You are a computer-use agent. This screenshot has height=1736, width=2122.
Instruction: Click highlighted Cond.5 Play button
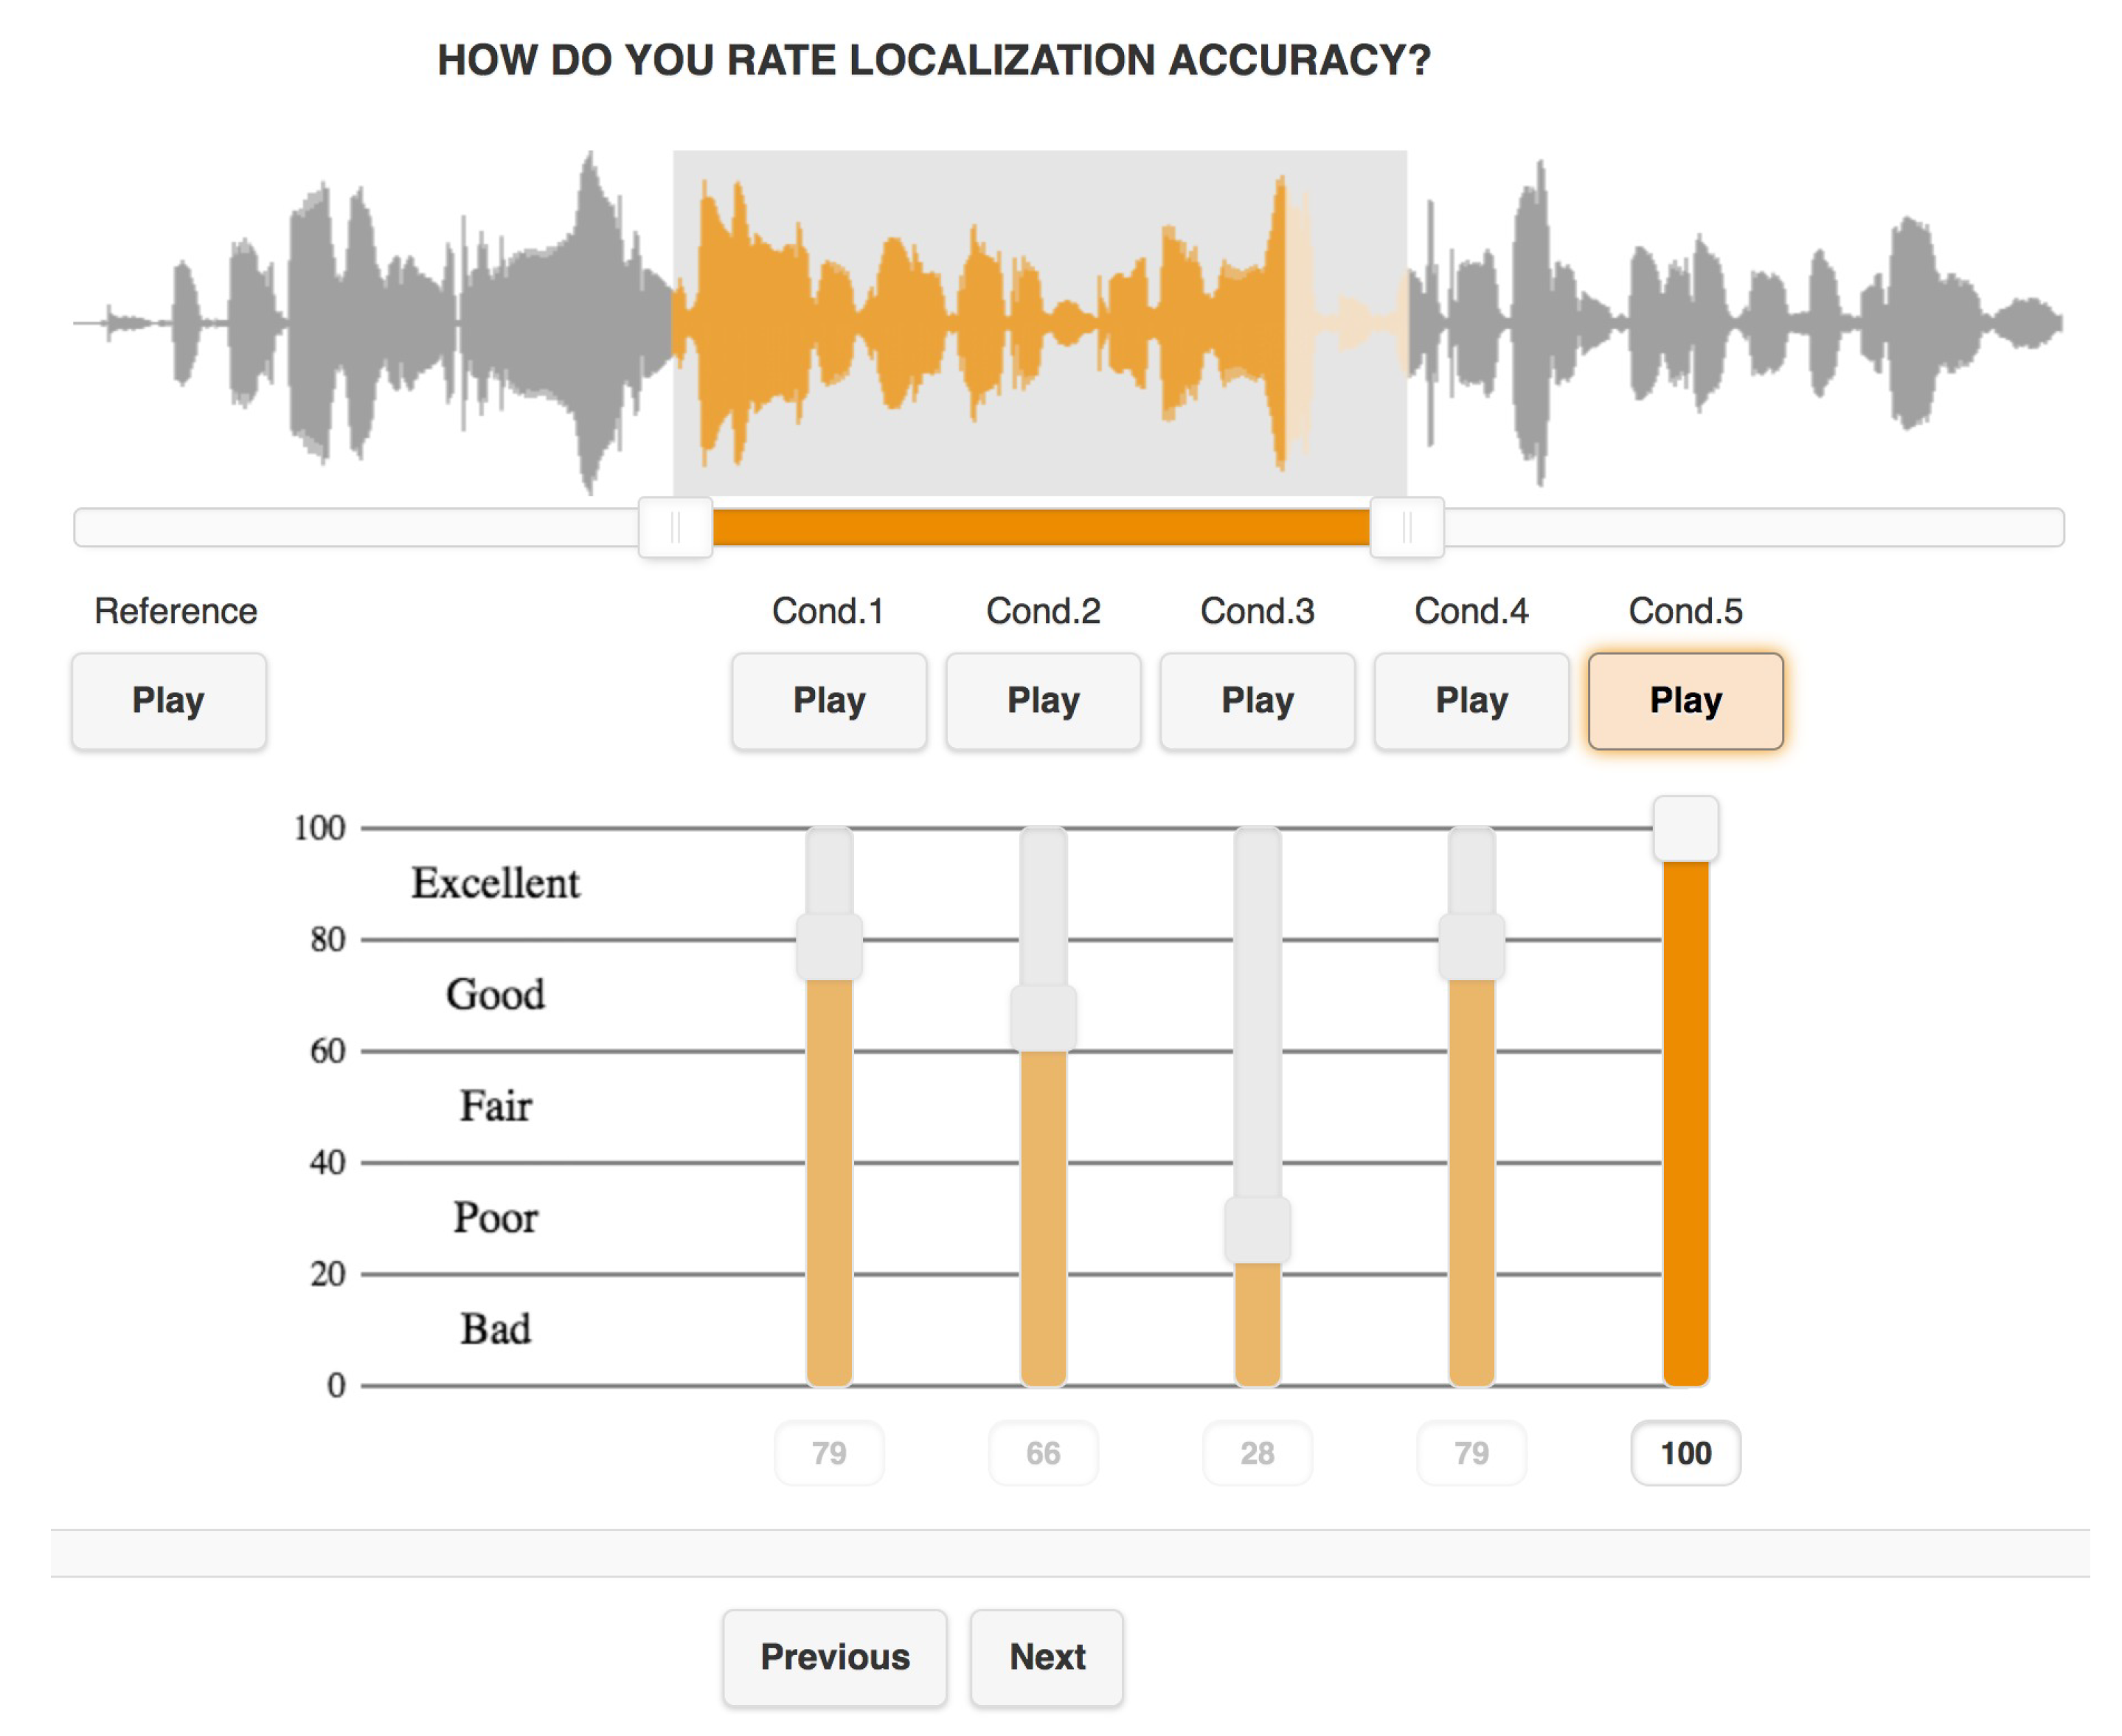1685,701
